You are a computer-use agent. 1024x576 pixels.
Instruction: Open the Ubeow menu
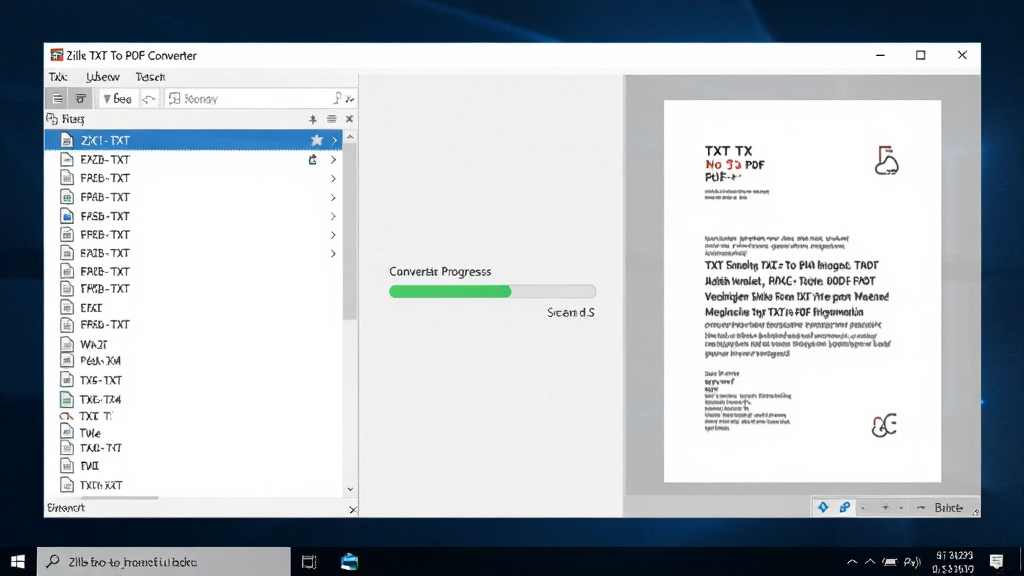tap(103, 76)
